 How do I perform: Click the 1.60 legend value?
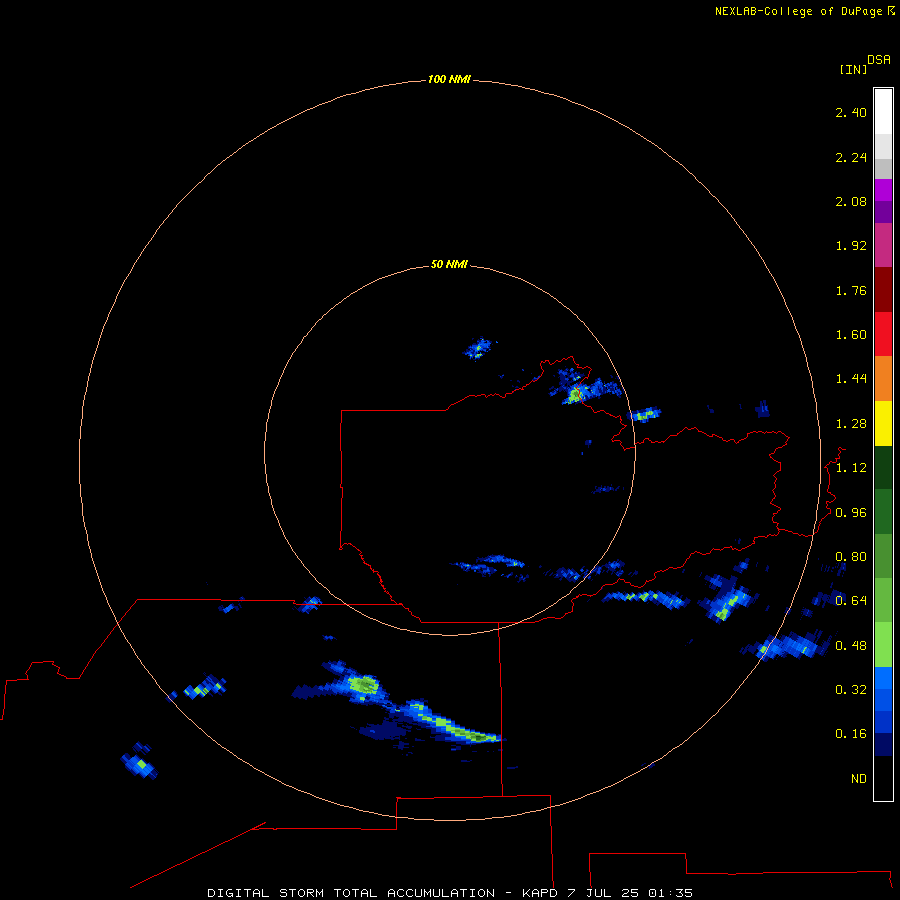point(851,335)
